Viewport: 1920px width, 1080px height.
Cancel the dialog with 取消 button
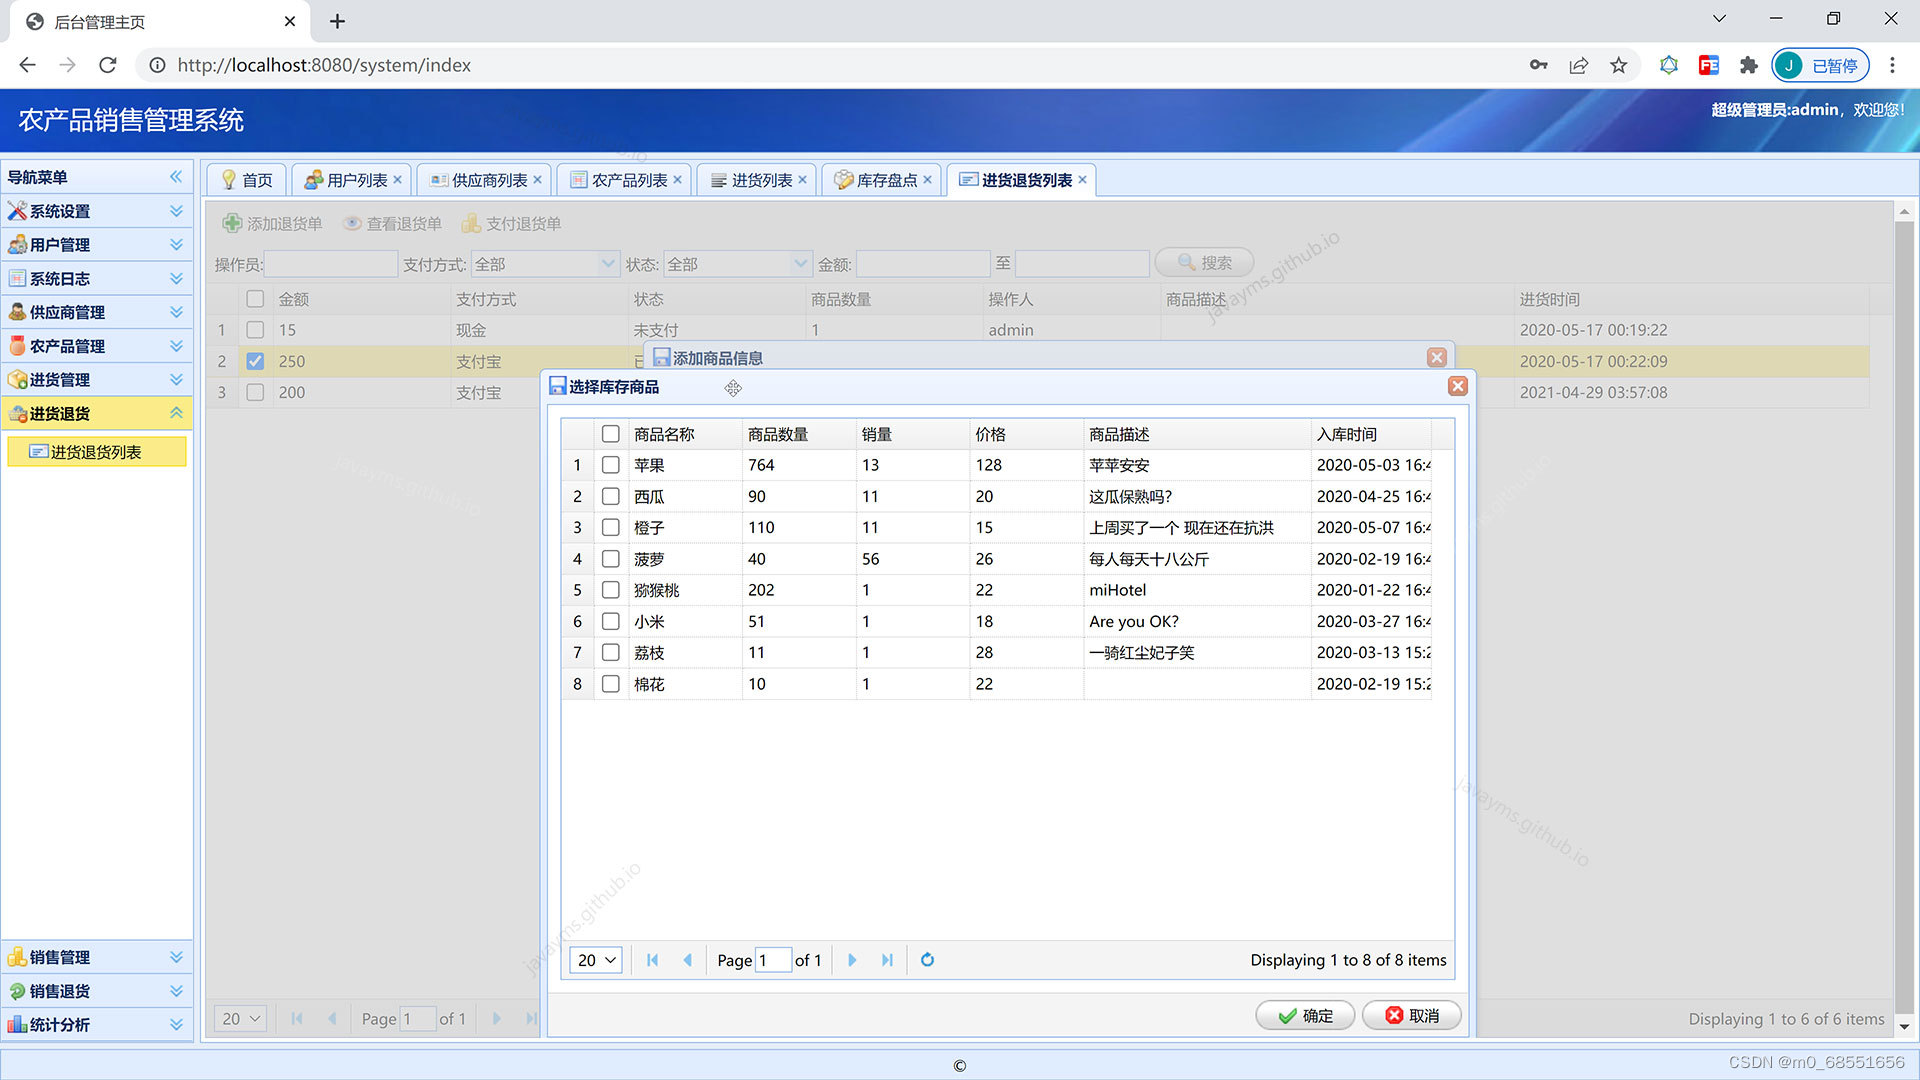[x=1411, y=1014]
